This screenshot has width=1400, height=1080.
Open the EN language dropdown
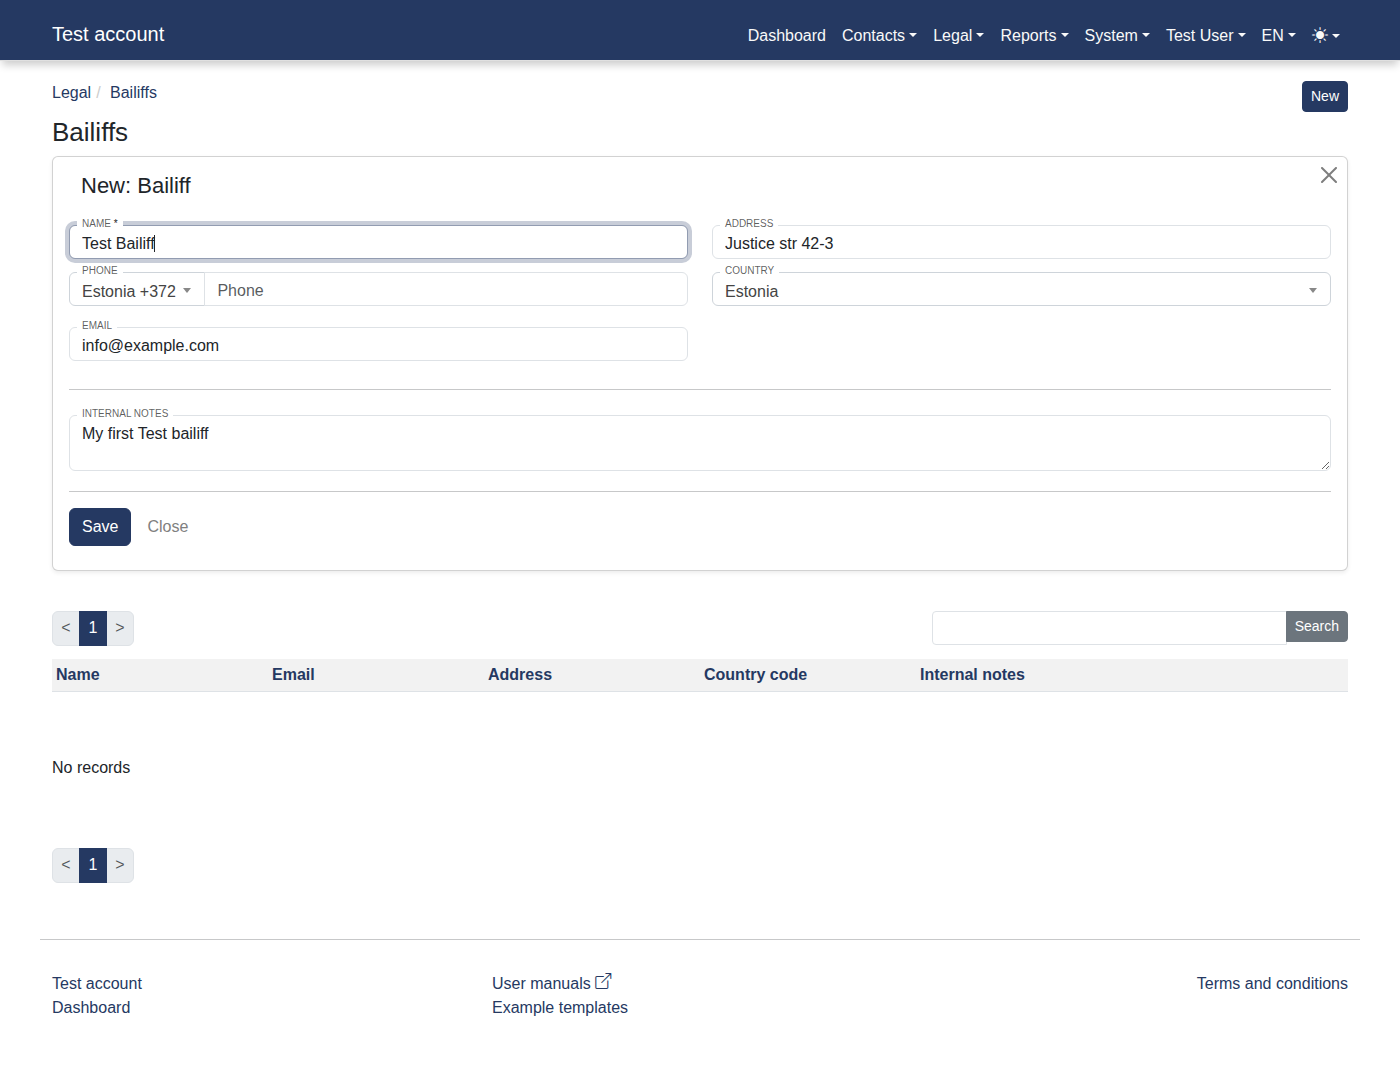(x=1278, y=35)
